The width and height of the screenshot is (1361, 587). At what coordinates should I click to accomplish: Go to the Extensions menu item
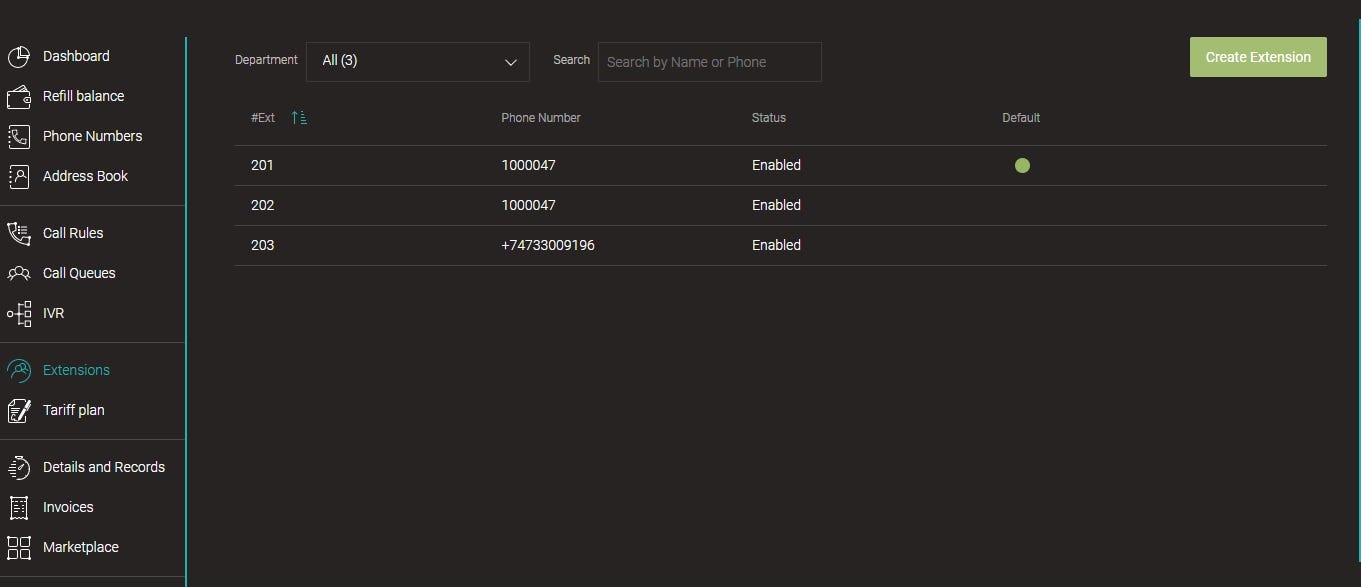(x=76, y=371)
